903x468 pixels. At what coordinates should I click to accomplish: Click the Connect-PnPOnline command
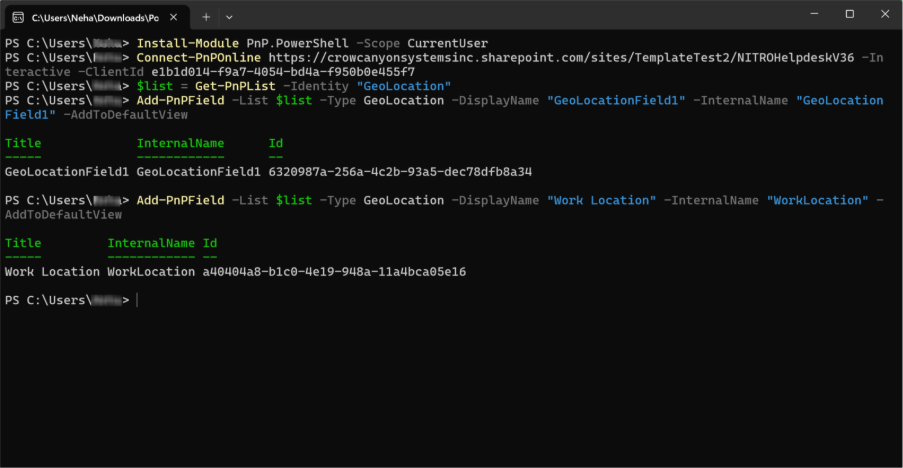(x=192, y=58)
